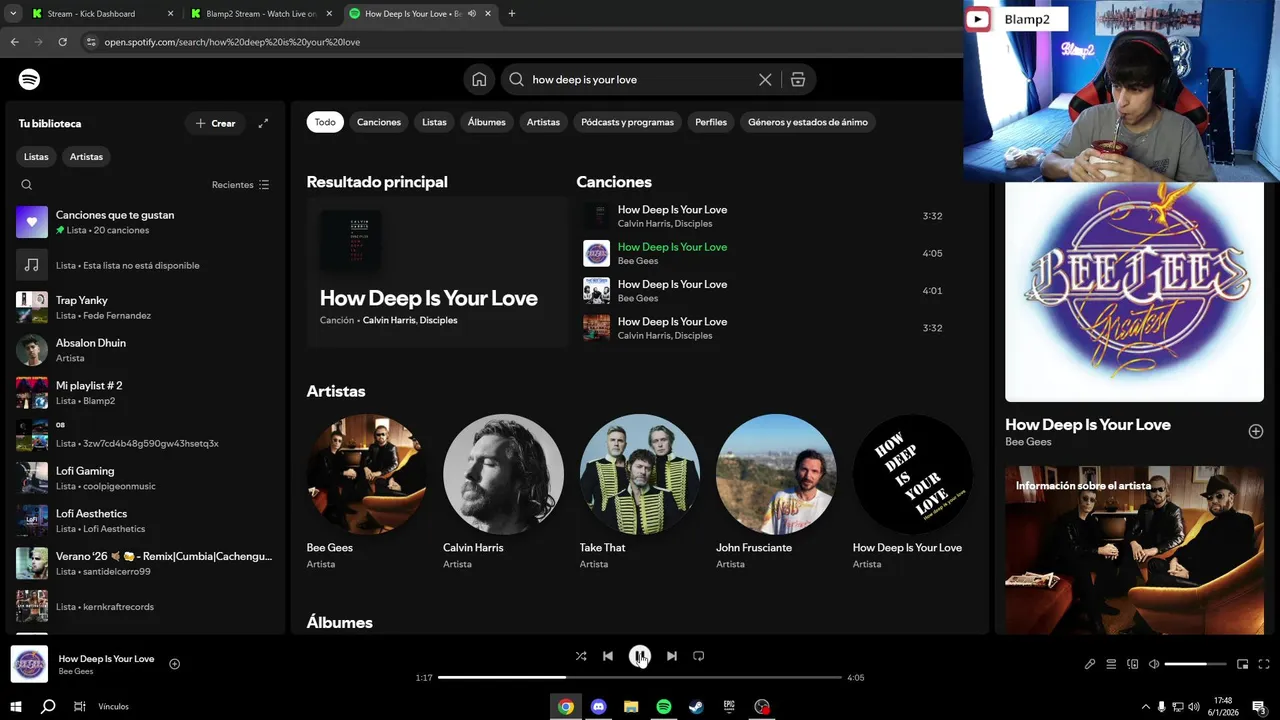
Task: Open mini player icon
Action: pos(1243,664)
